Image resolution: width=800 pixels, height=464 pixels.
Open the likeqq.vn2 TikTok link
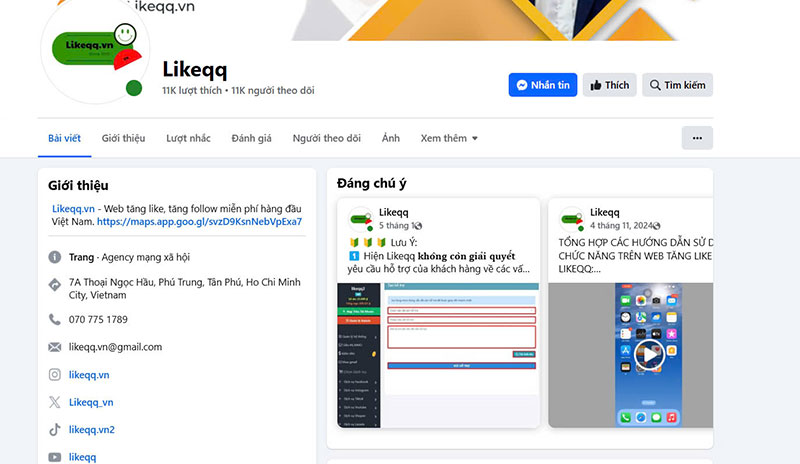point(92,430)
